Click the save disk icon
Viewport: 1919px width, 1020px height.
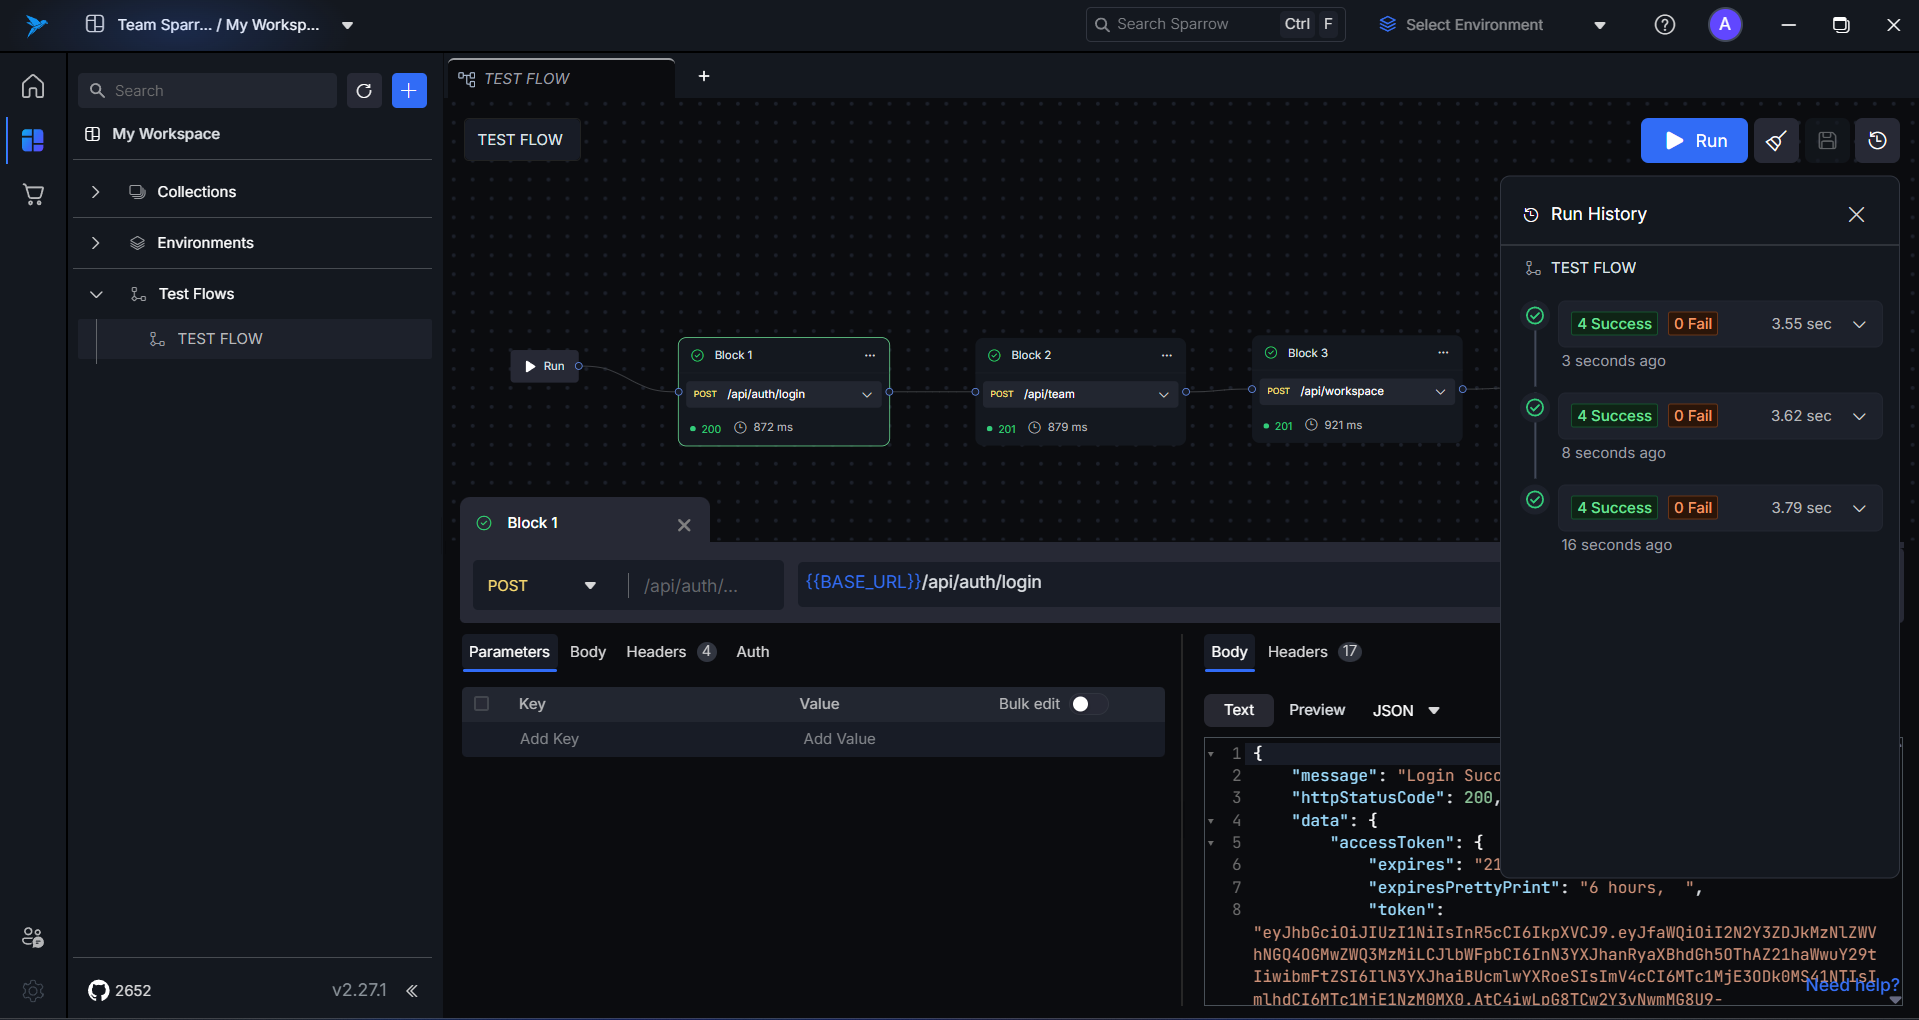click(x=1827, y=141)
